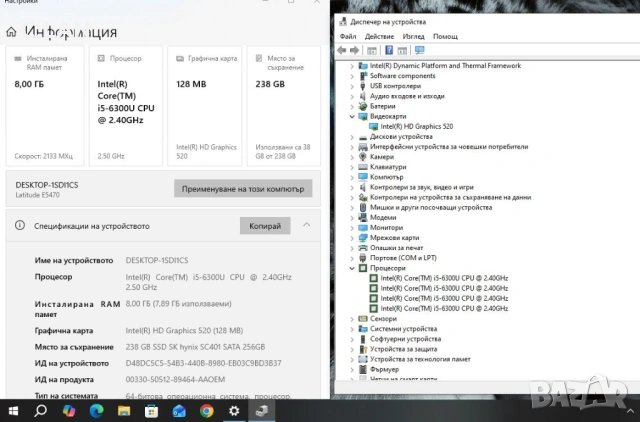
Task: Open the Outlook mail taskbar icon
Action: point(179,411)
